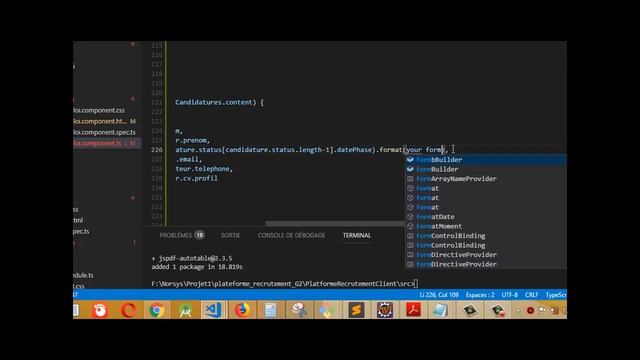Open the component.spec.ts file

click(x=104, y=132)
